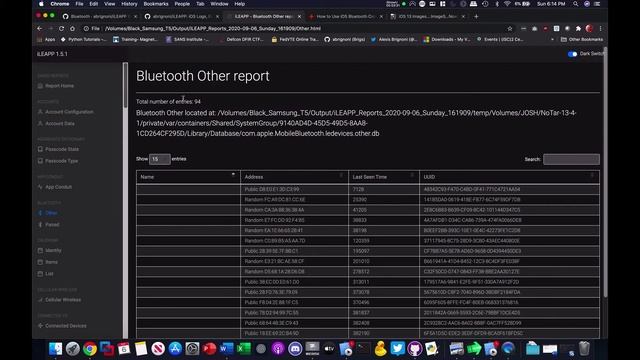This screenshot has height=360, width=640.
Task: Bookmark this page with the star
Action: click(510, 29)
